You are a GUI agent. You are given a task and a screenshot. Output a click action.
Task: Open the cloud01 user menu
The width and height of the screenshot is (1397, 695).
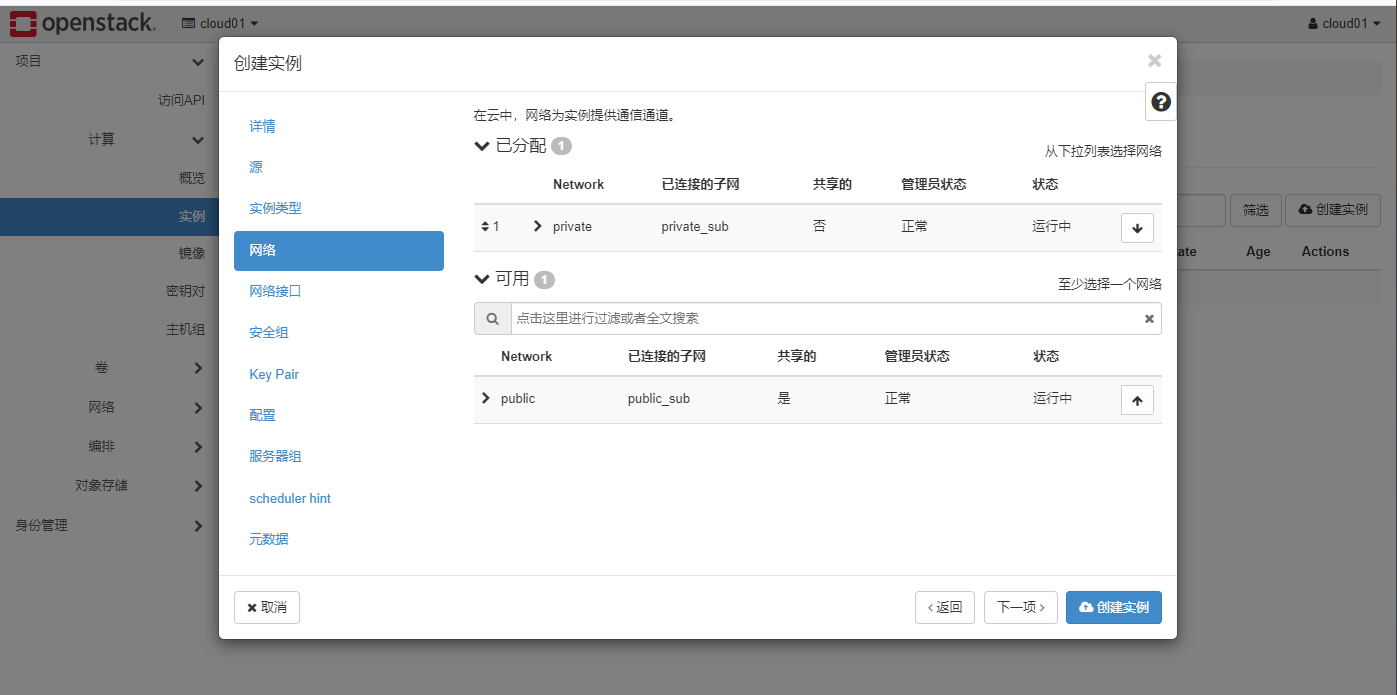tap(1344, 23)
